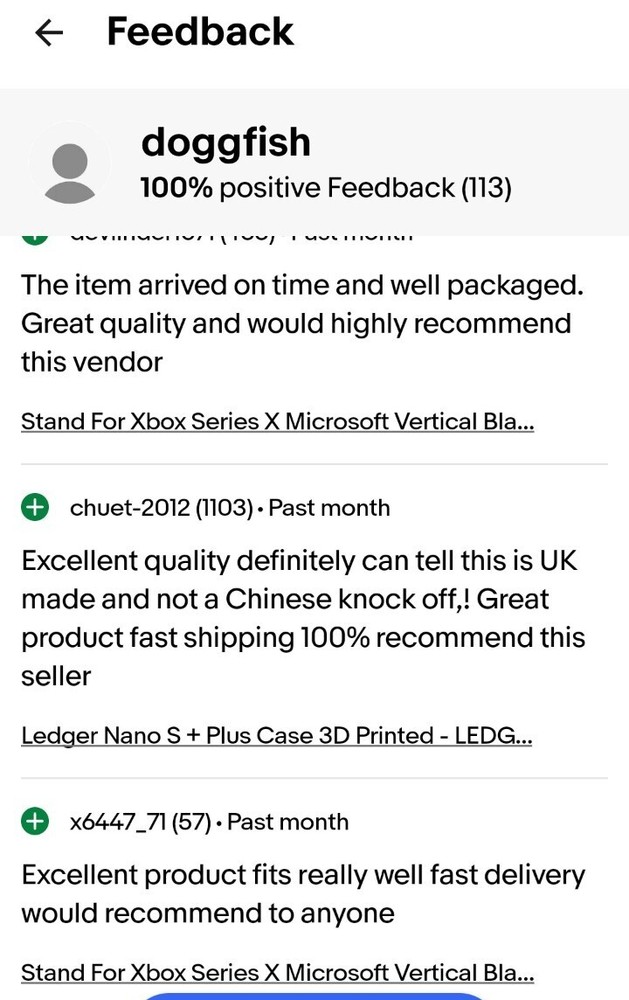
Task: Click green positive icon beside chuet-2012
Action: click(35, 508)
